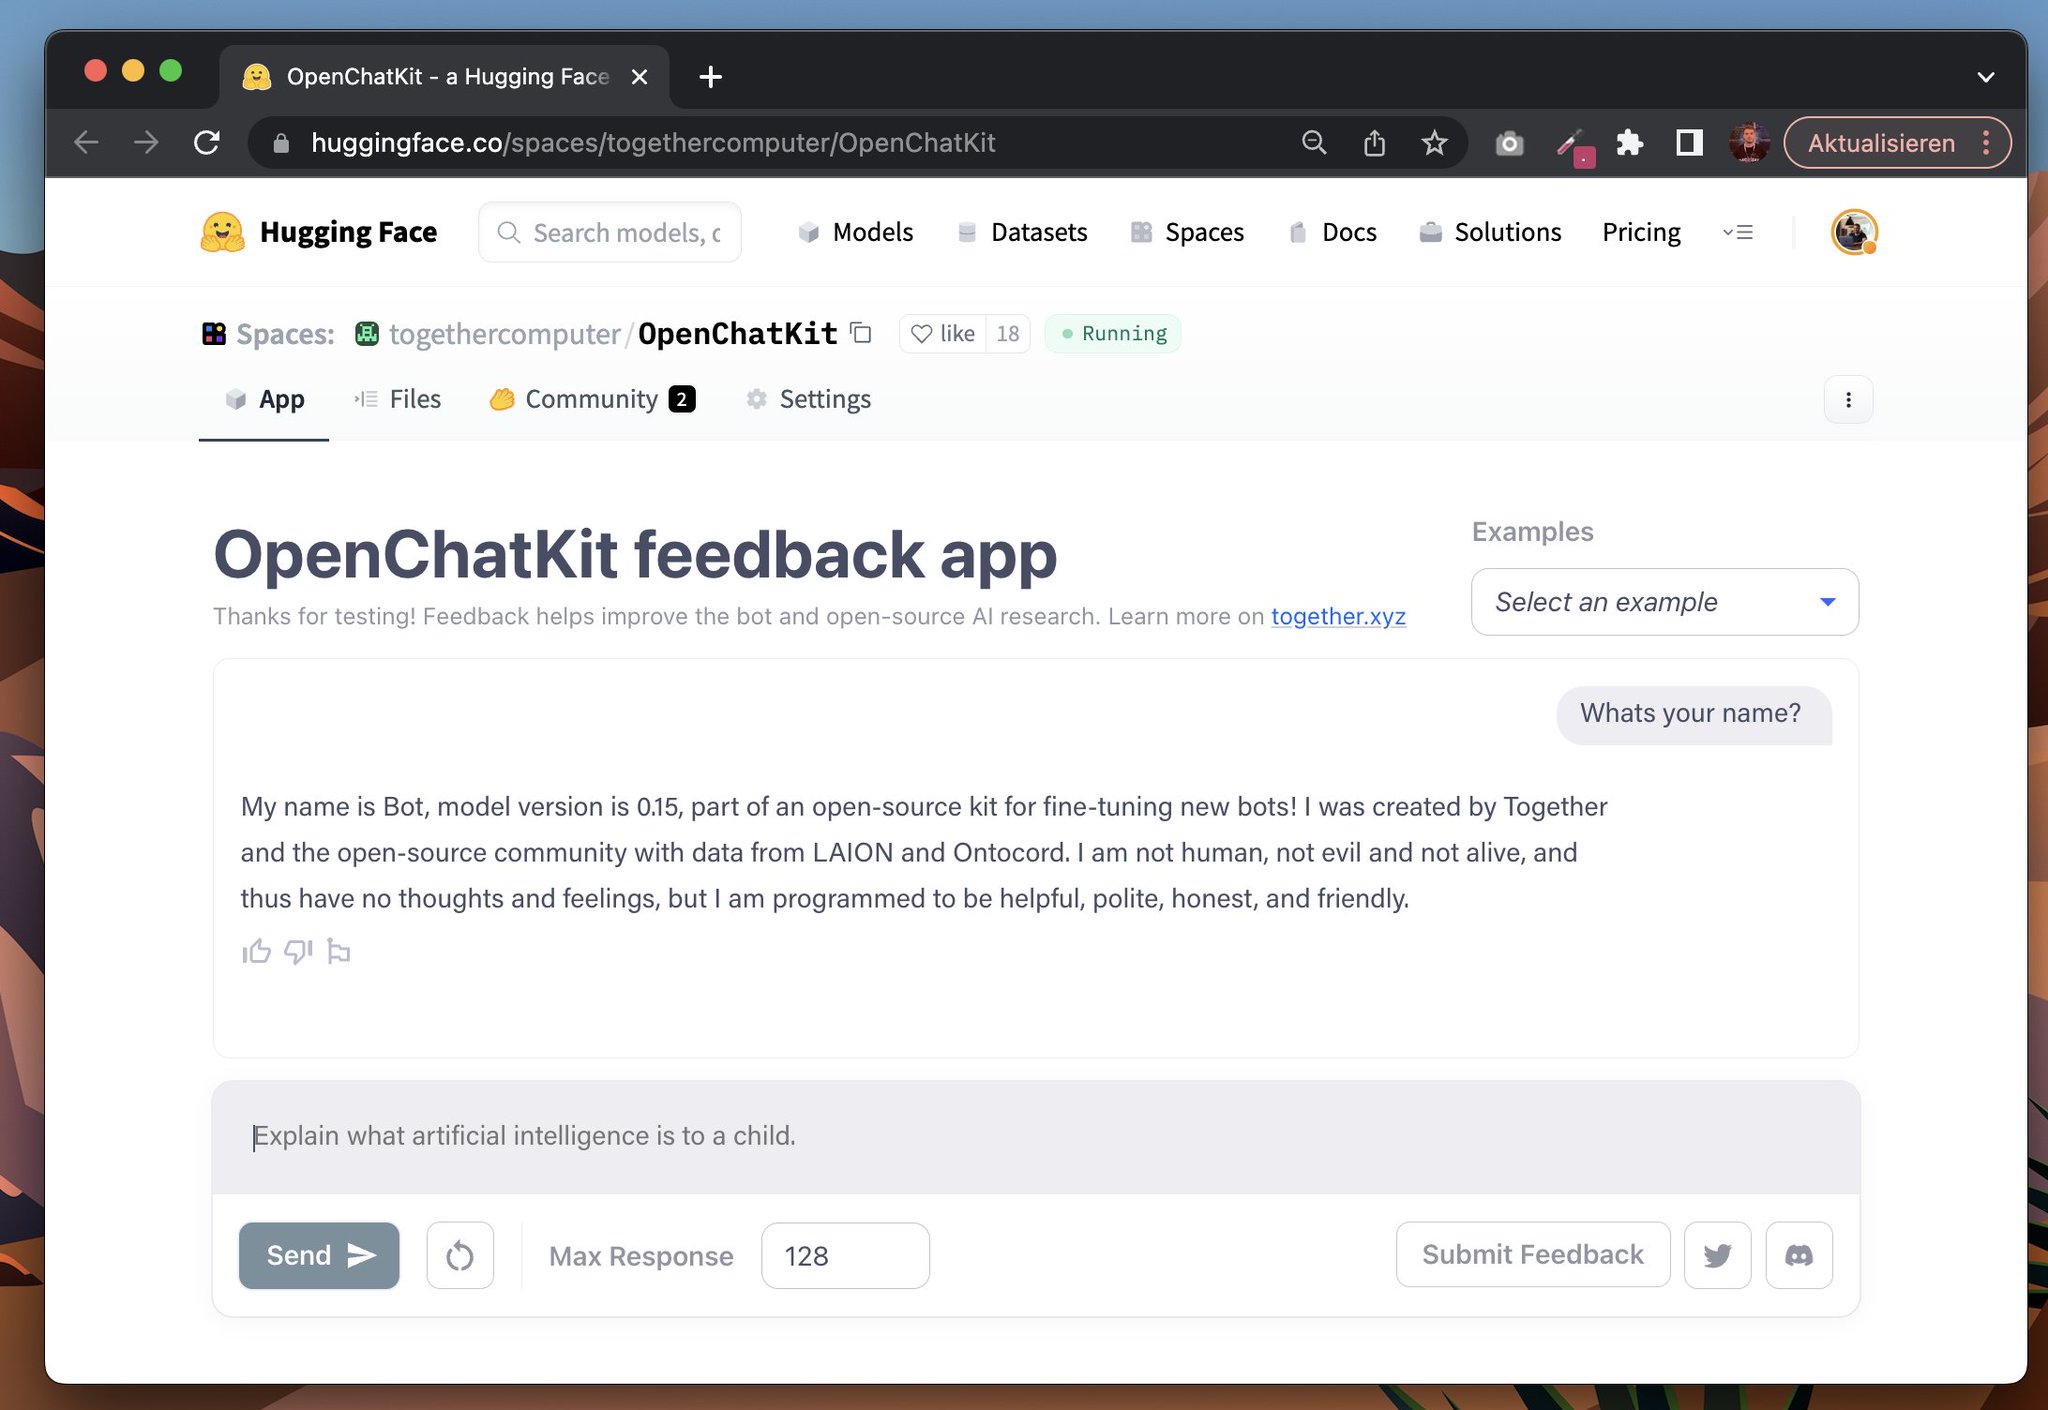Open the Discord link
This screenshot has width=2048, height=1410.
1799,1255
